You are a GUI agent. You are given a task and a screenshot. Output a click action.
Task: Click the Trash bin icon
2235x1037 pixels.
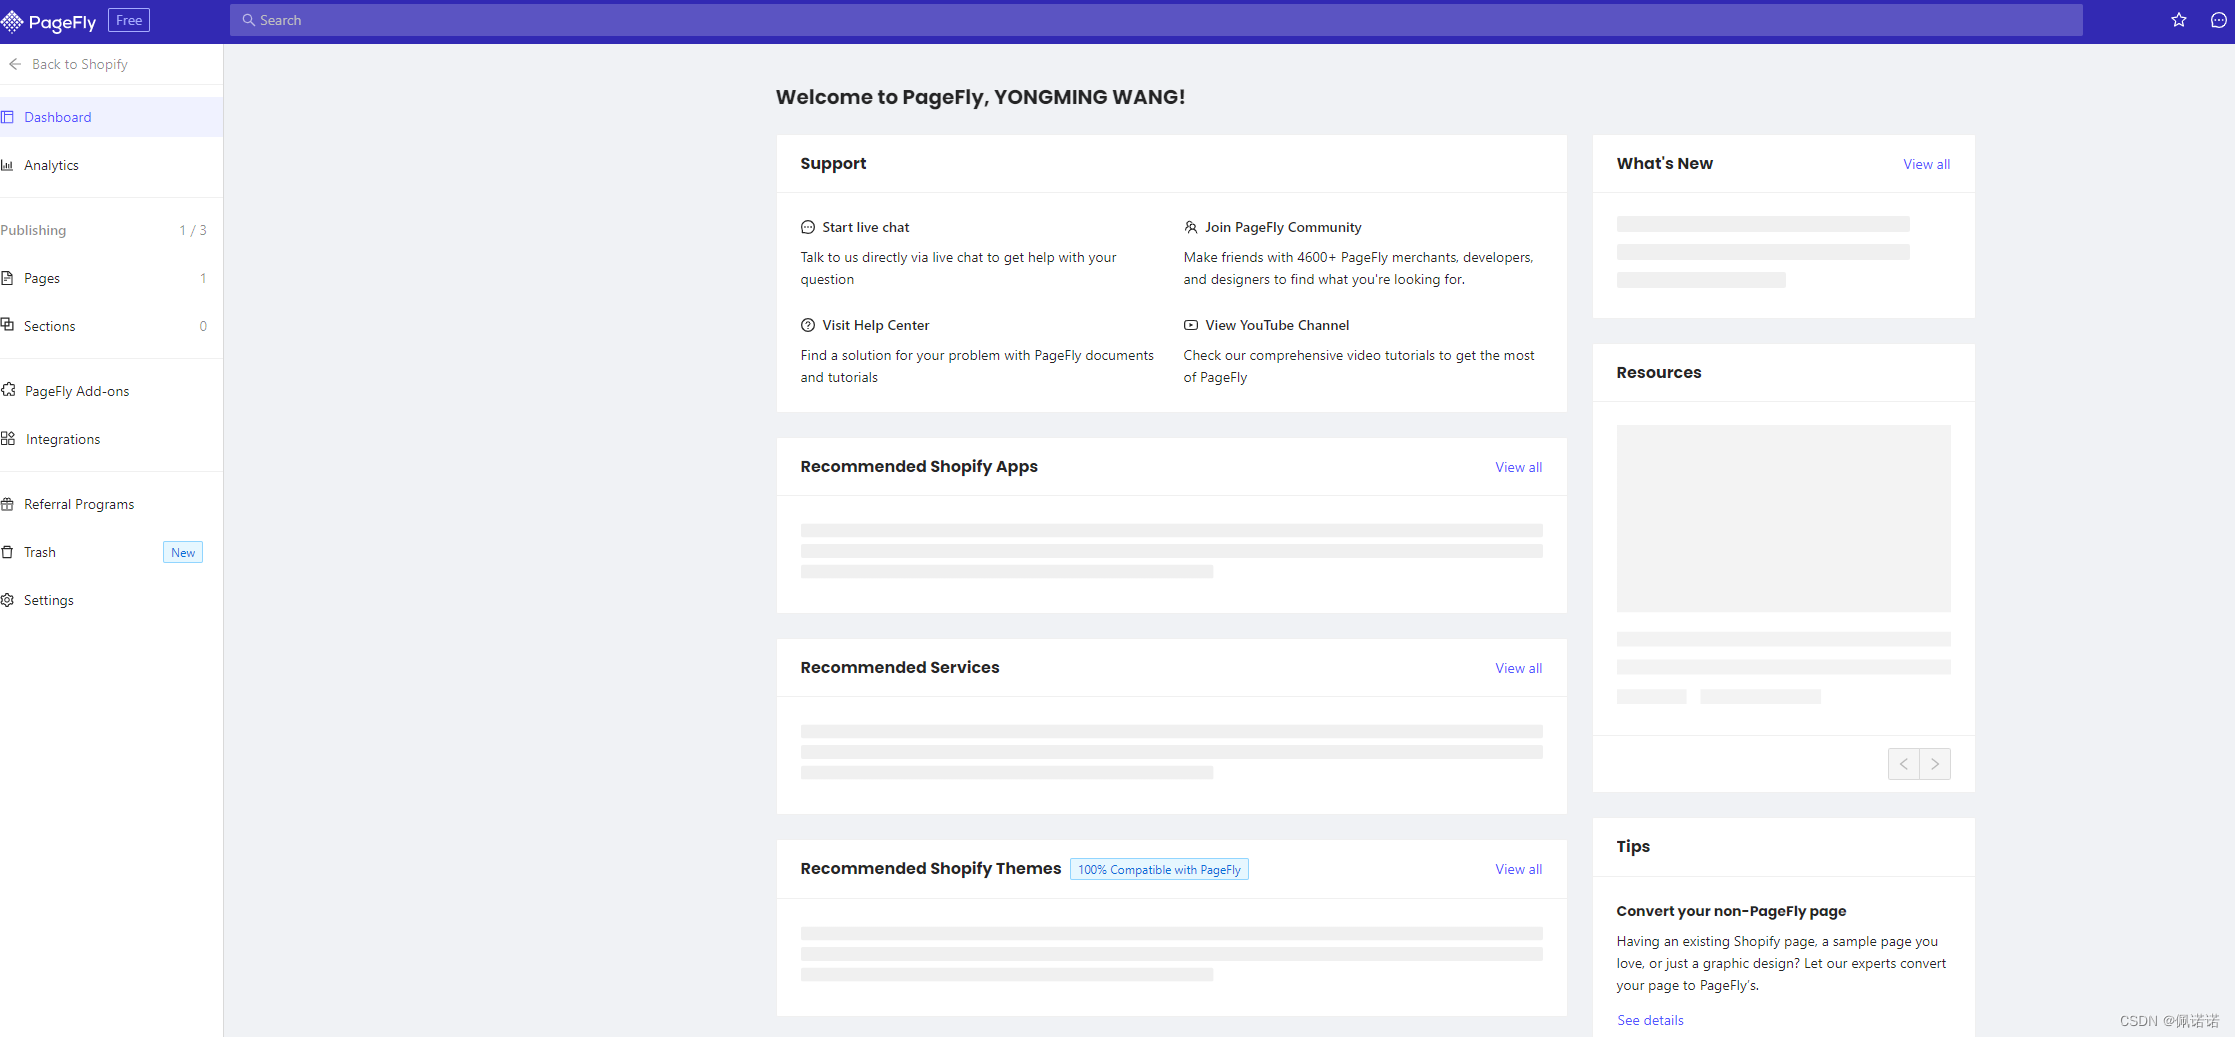pyautogui.click(x=7, y=552)
